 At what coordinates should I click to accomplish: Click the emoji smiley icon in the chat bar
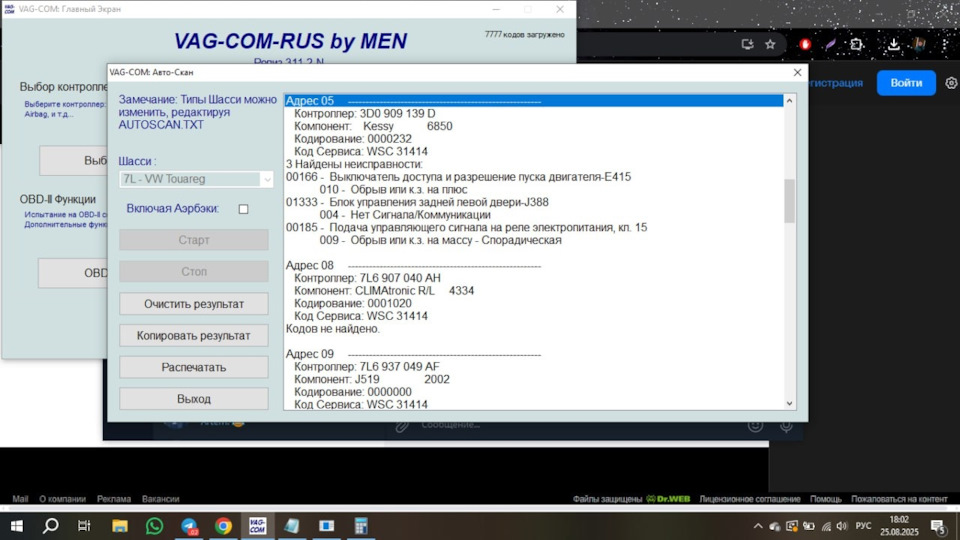(x=756, y=425)
